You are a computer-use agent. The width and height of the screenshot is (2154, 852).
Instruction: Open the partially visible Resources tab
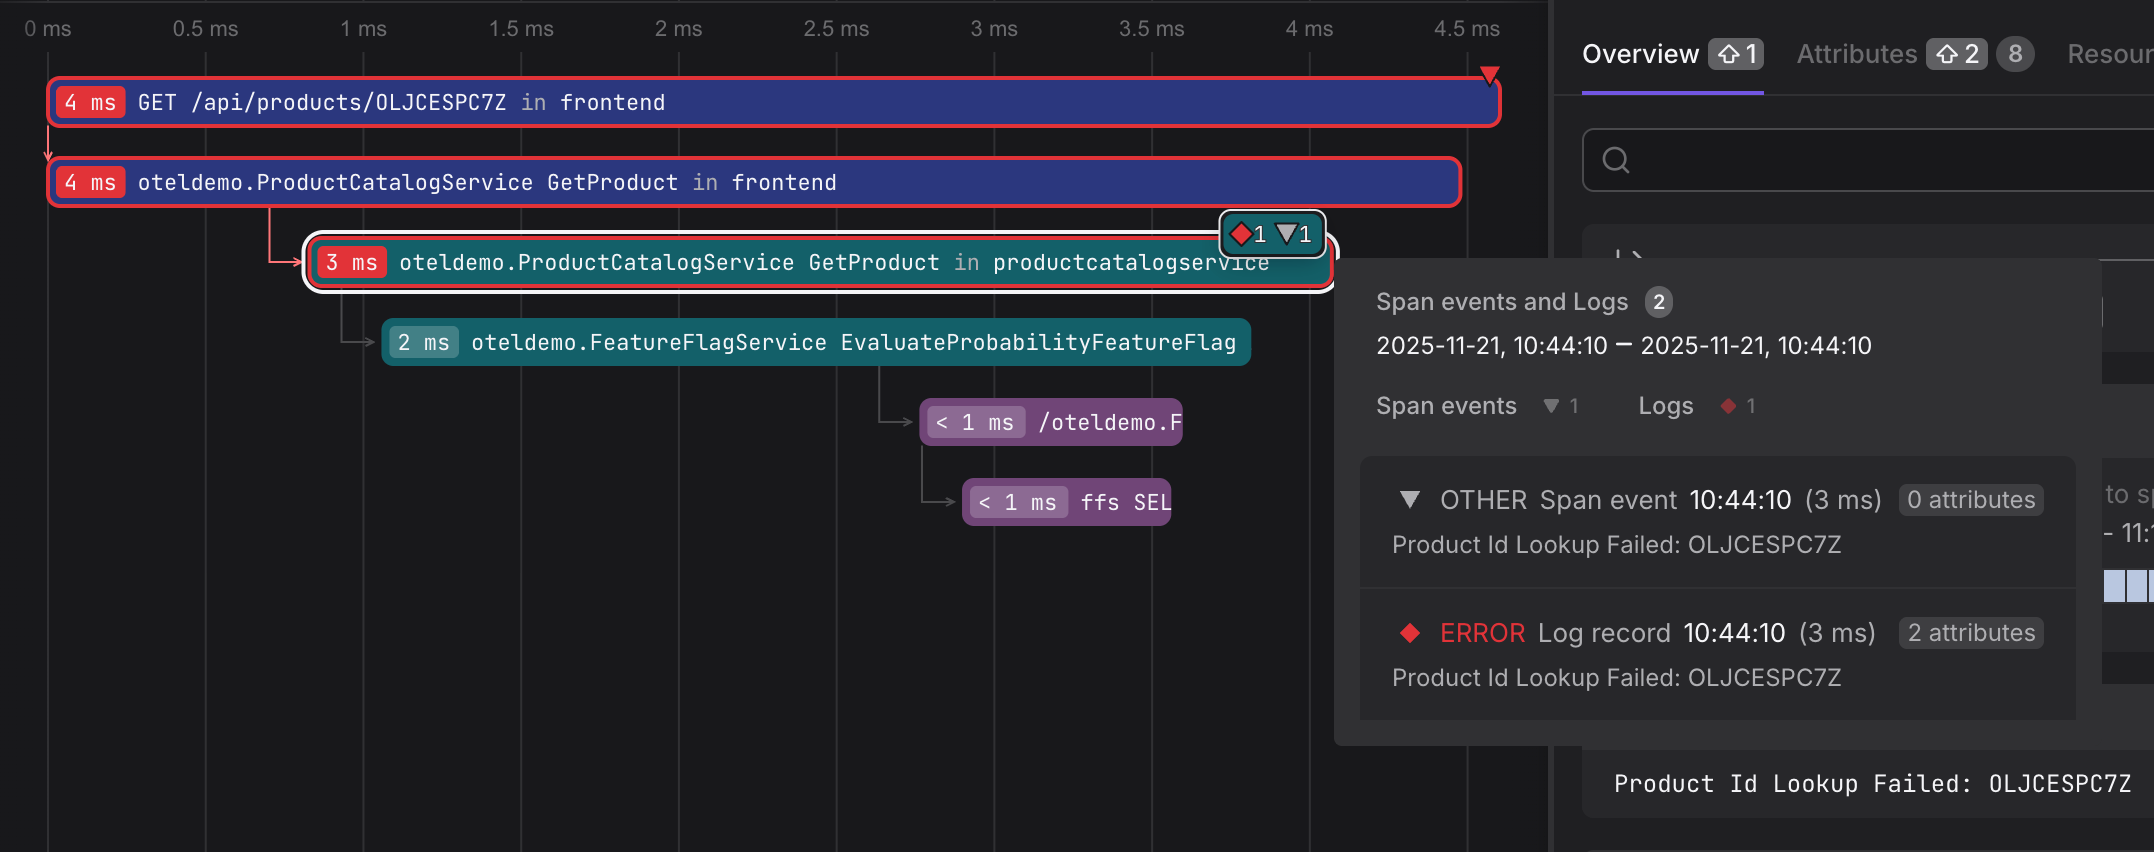coord(2110,54)
